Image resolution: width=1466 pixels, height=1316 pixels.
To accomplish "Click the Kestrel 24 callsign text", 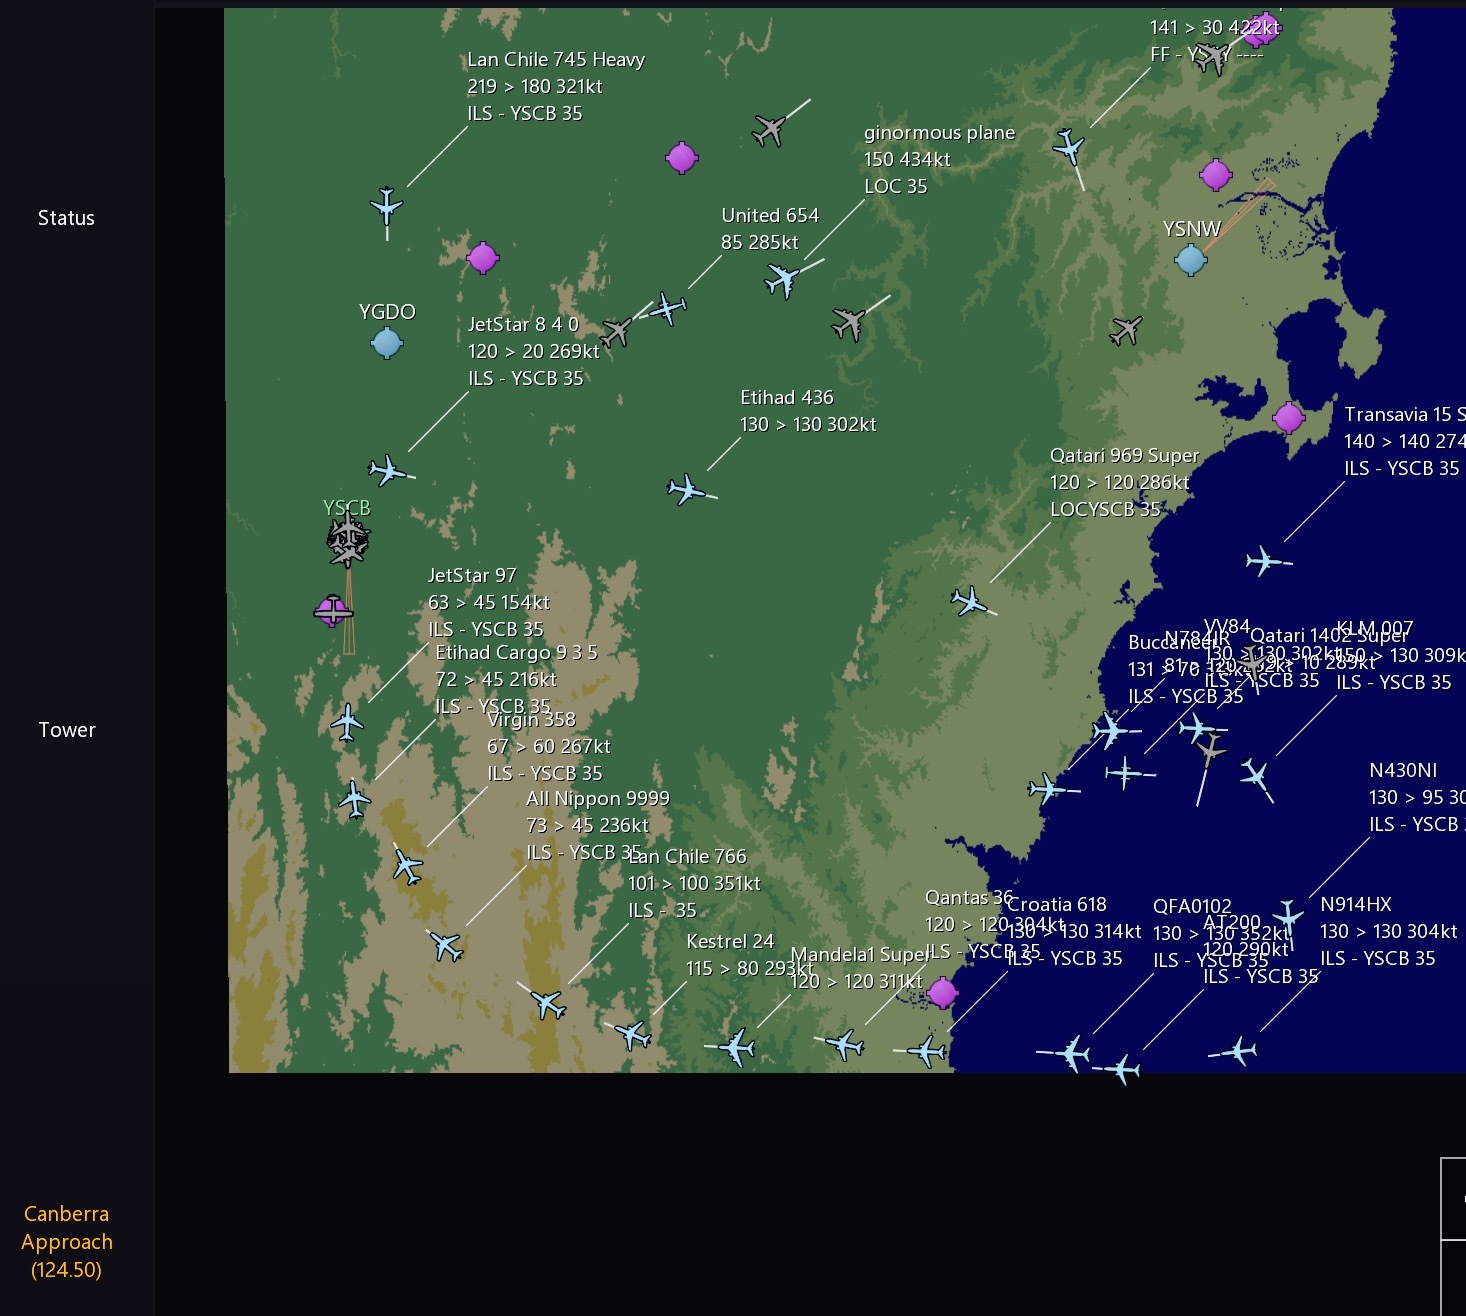I will (730, 942).
